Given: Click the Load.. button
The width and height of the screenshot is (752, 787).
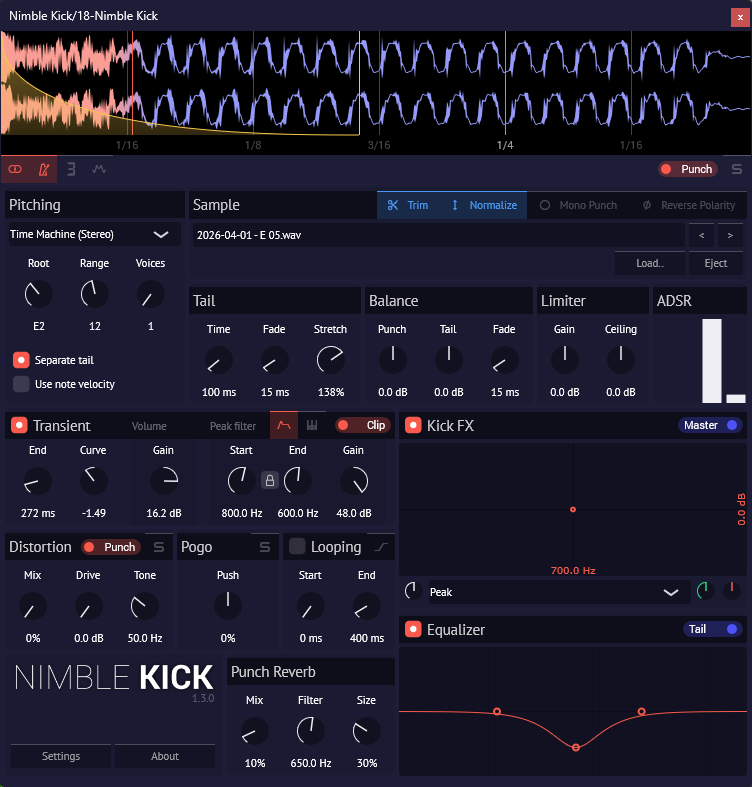Looking at the screenshot, I should coord(650,263).
